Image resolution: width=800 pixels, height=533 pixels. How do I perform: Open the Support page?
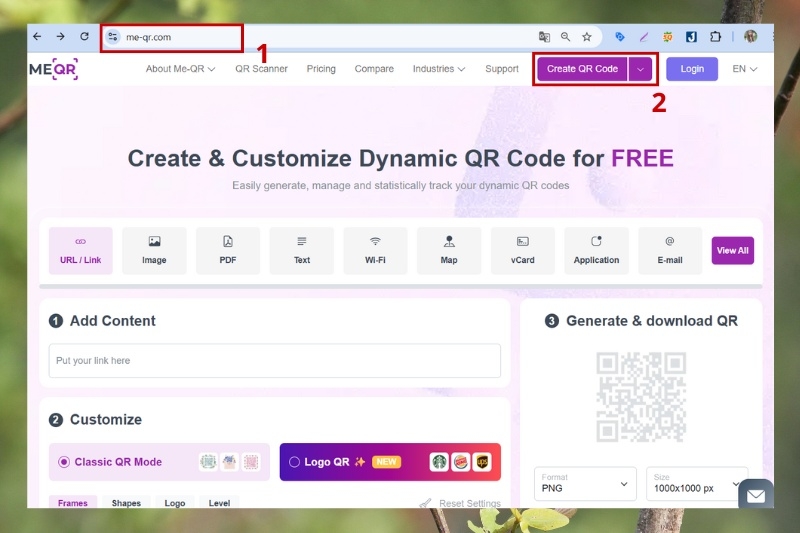502,69
